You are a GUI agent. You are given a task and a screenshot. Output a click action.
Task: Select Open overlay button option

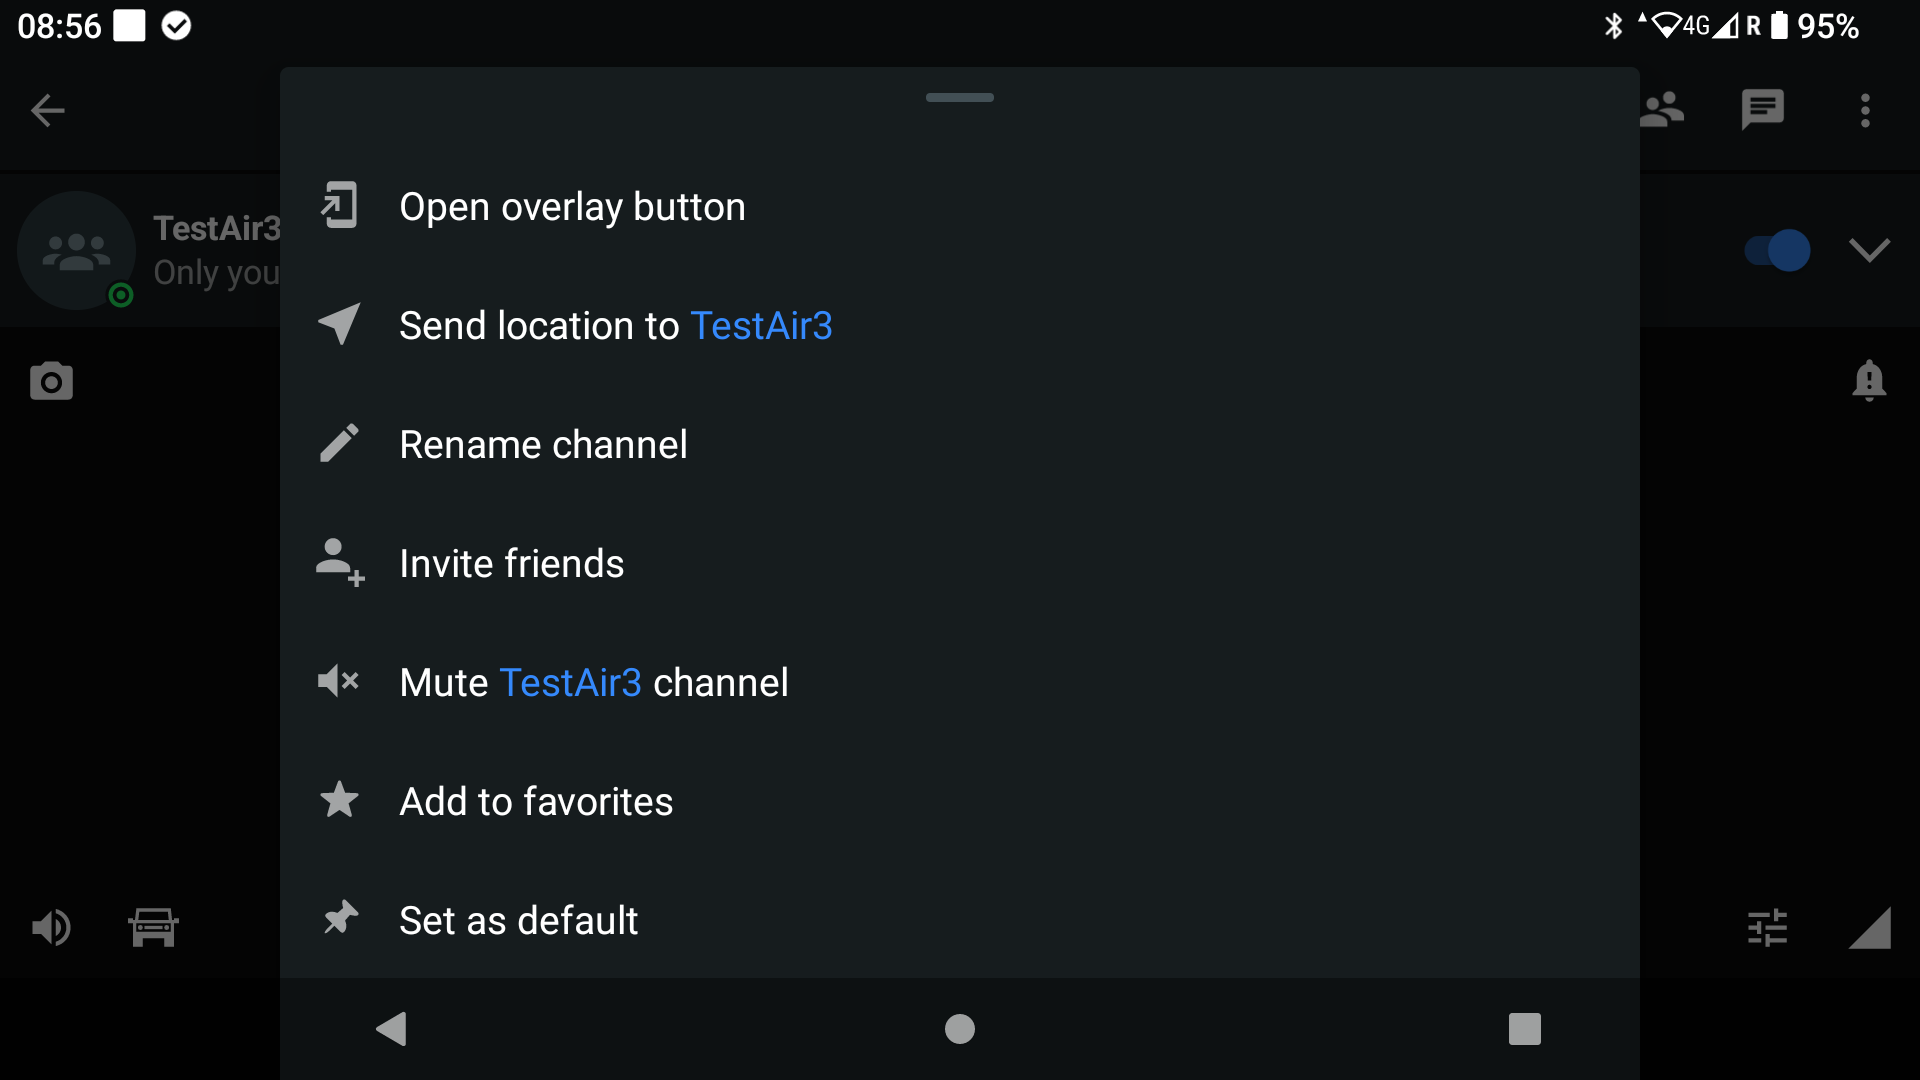[960, 207]
